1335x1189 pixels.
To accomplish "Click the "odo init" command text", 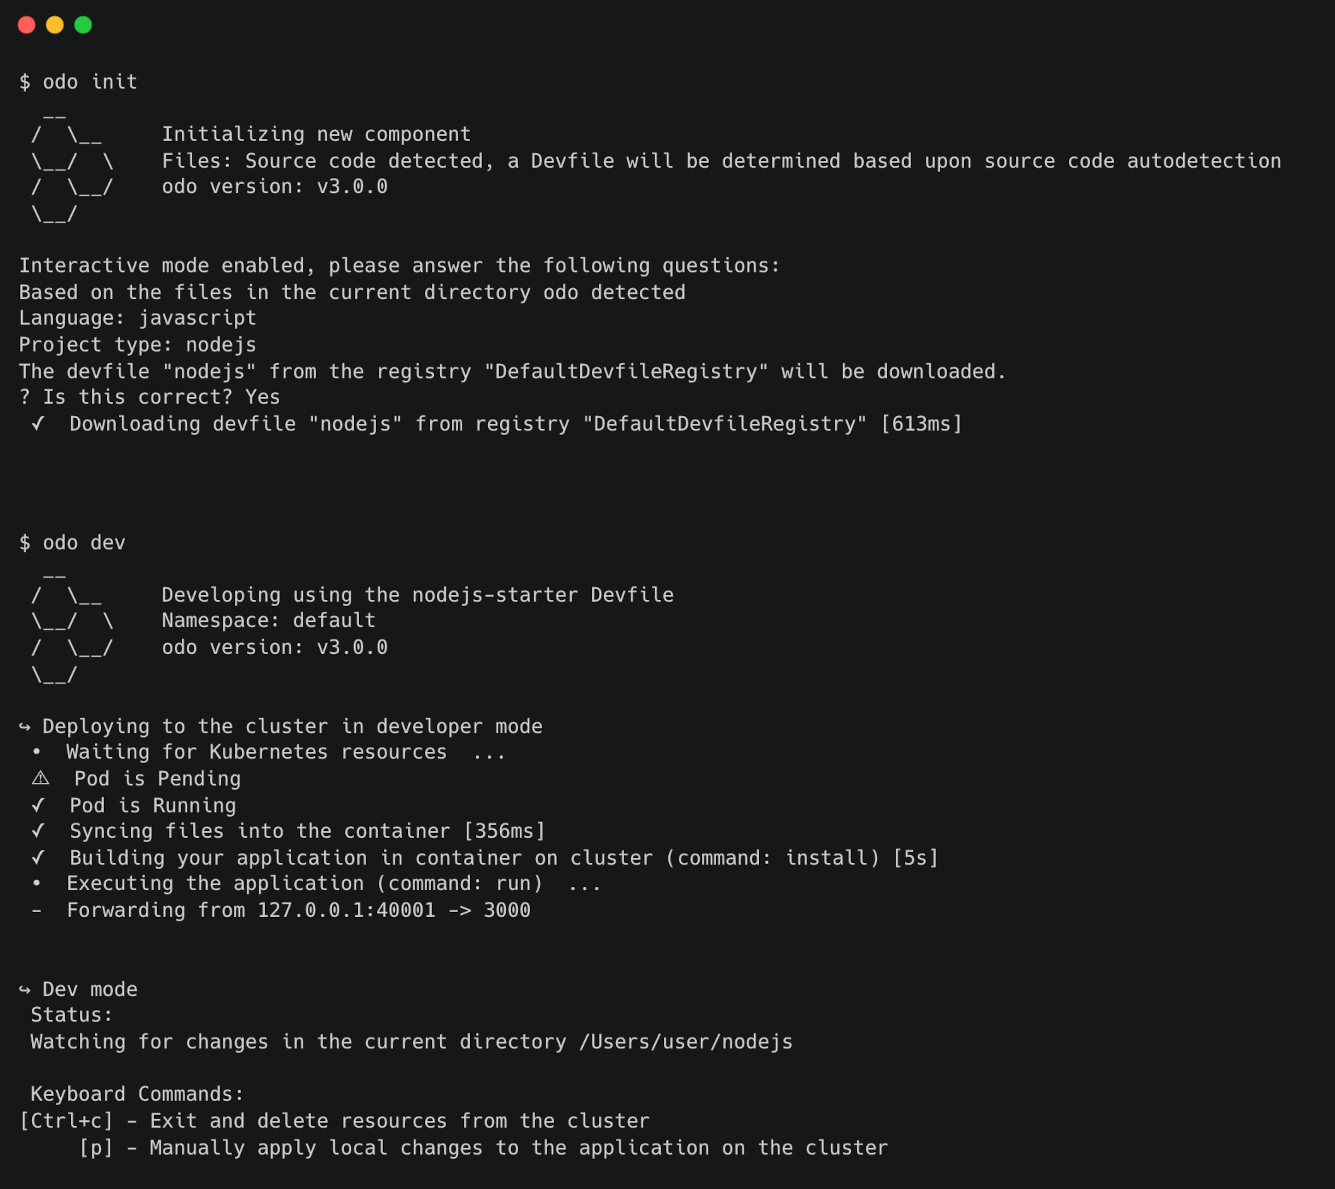I will point(90,82).
